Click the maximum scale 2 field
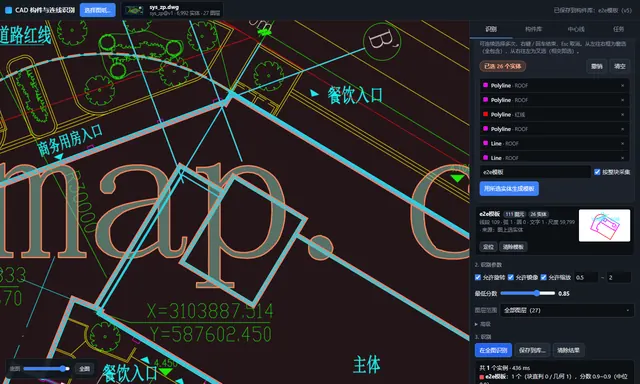This screenshot has width=640, height=384. (x=619, y=277)
